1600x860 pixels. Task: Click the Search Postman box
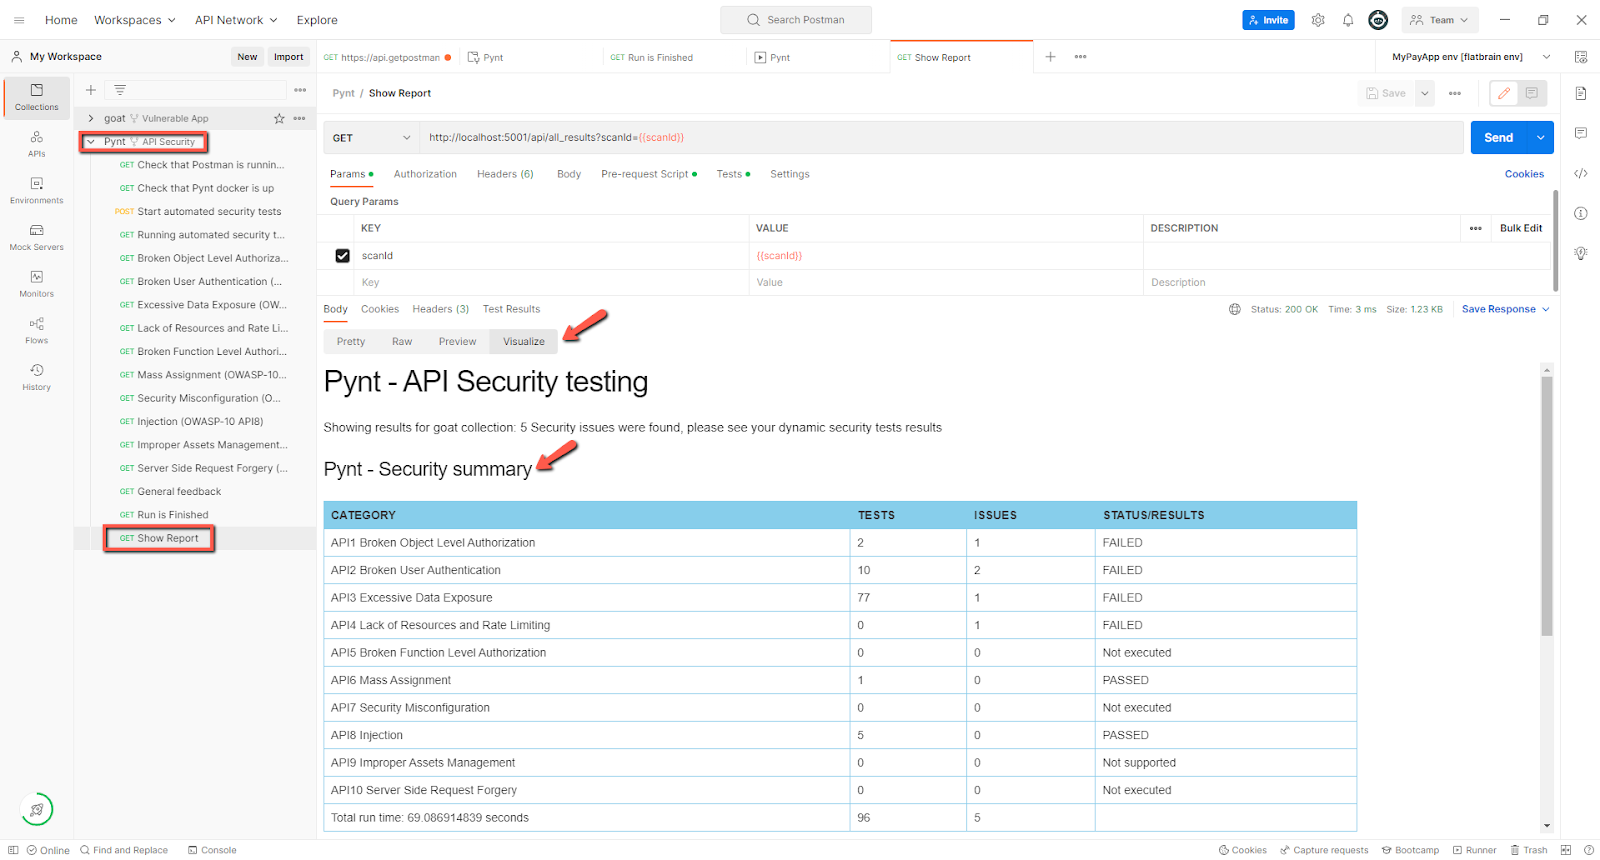point(796,20)
